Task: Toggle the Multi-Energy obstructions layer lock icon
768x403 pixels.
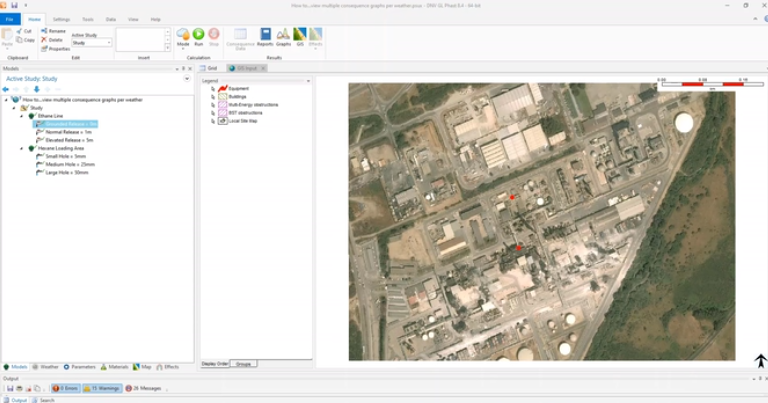Action: (x=213, y=105)
